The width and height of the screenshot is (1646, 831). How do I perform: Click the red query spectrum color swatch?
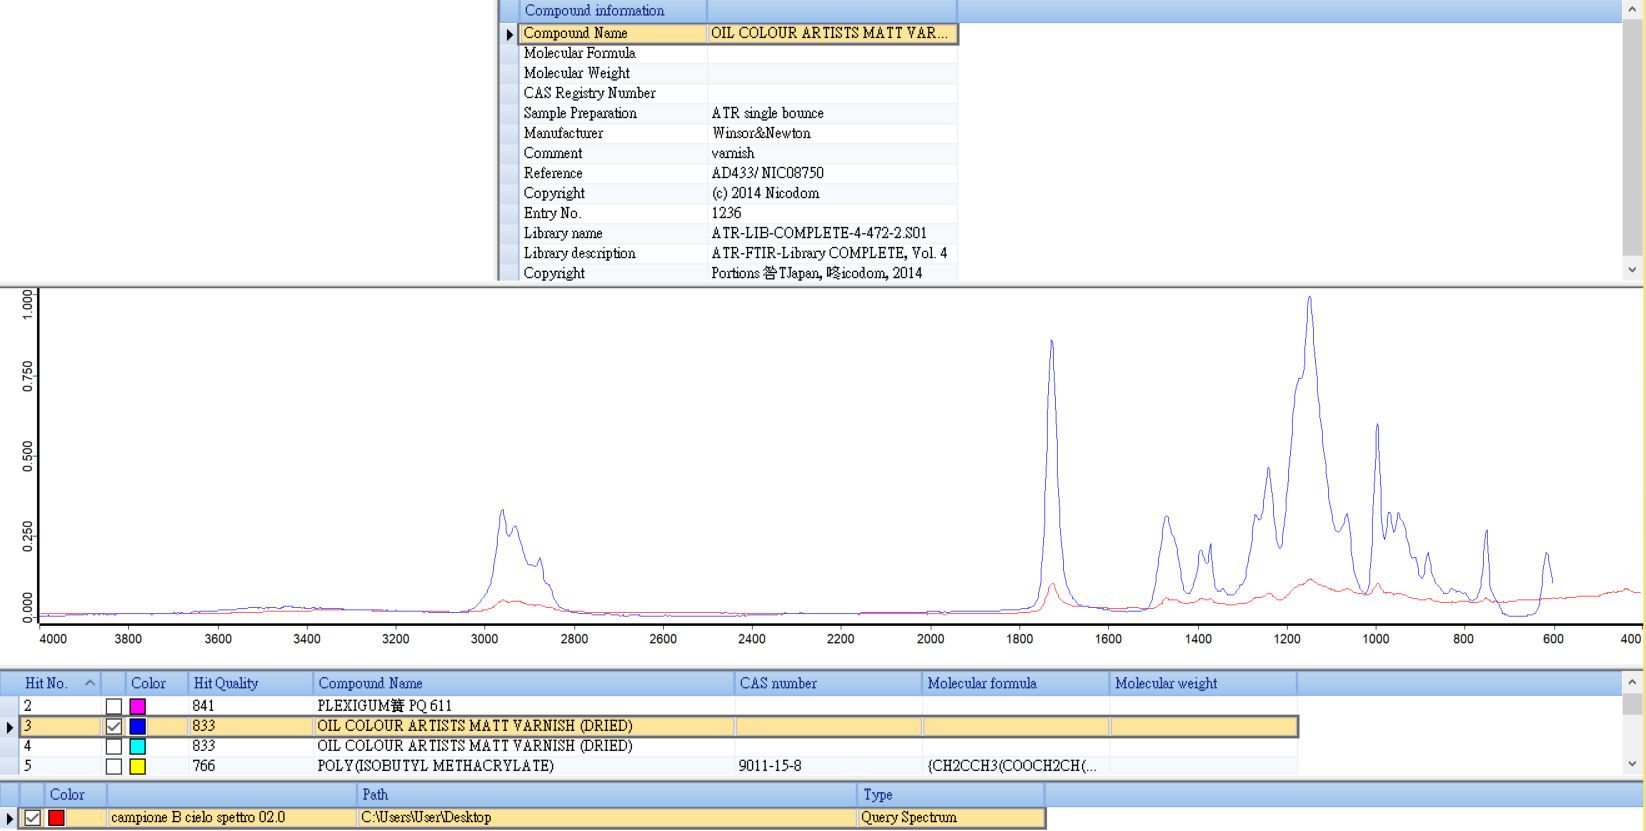[x=57, y=818]
